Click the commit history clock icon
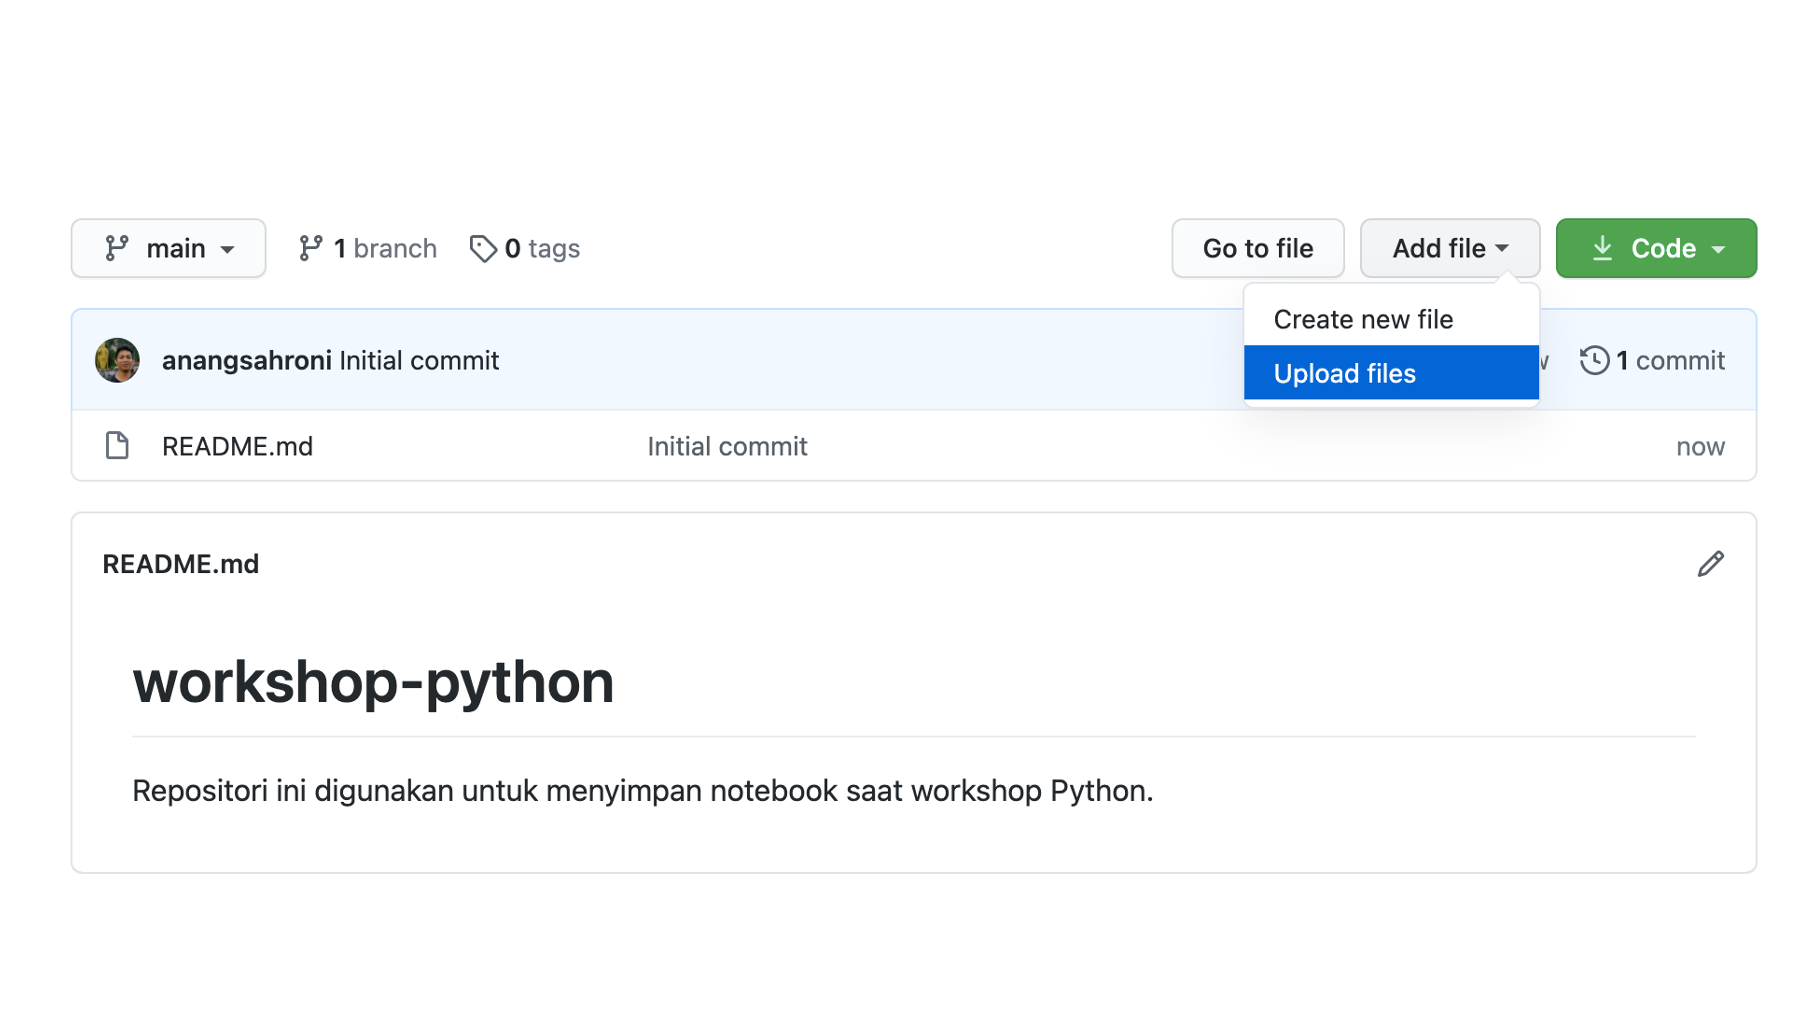This screenshot has height=1033, width=1816. click(x=1594, y=360)
